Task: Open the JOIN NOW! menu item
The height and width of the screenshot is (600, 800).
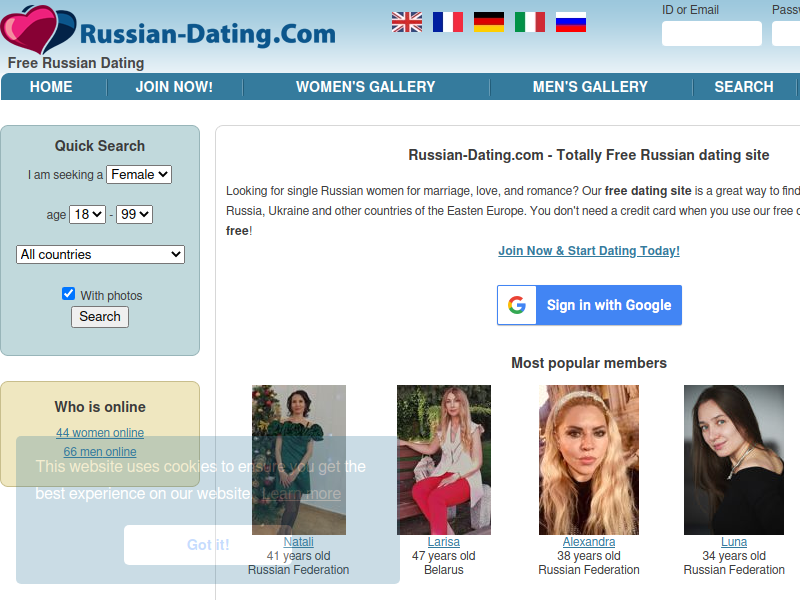Action: click(x=174, y=87)
